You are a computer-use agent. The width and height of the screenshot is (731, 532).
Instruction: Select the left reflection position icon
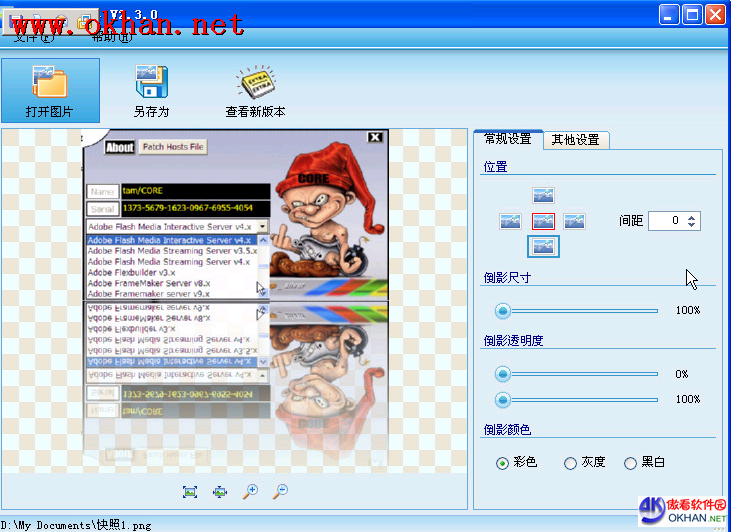(510, 221)
